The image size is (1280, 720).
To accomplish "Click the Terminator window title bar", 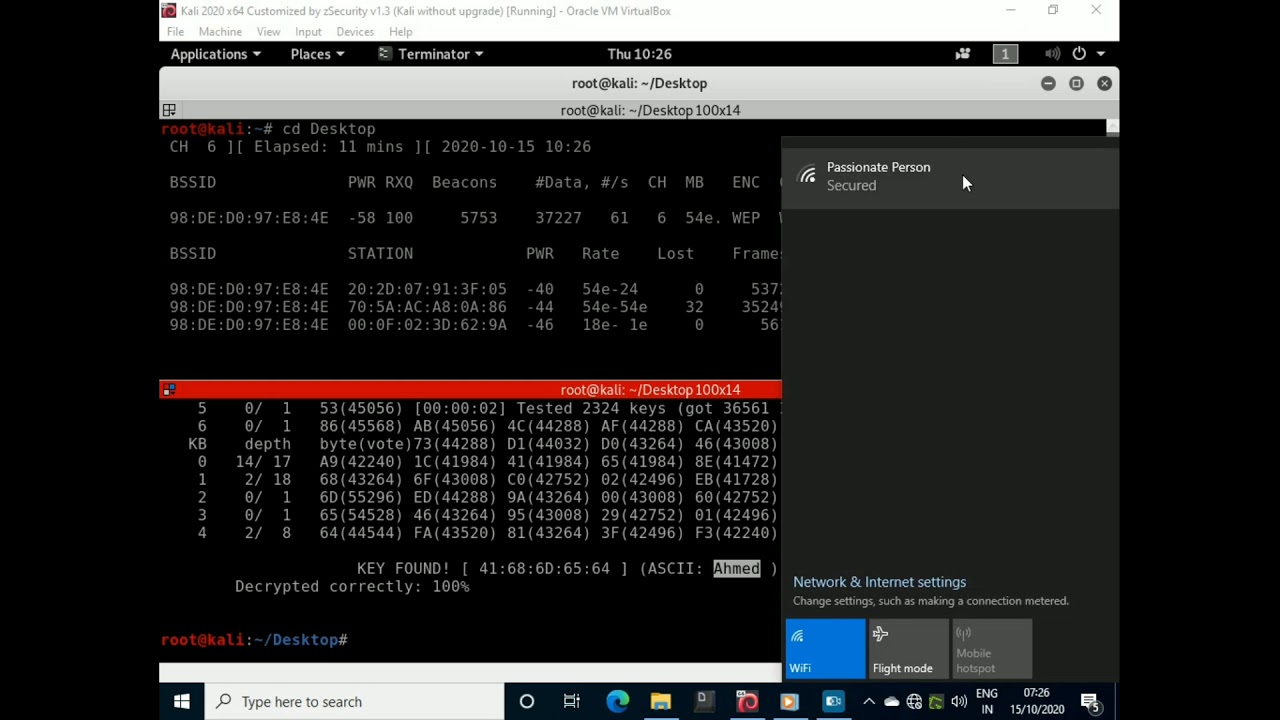I will [639, 84].
